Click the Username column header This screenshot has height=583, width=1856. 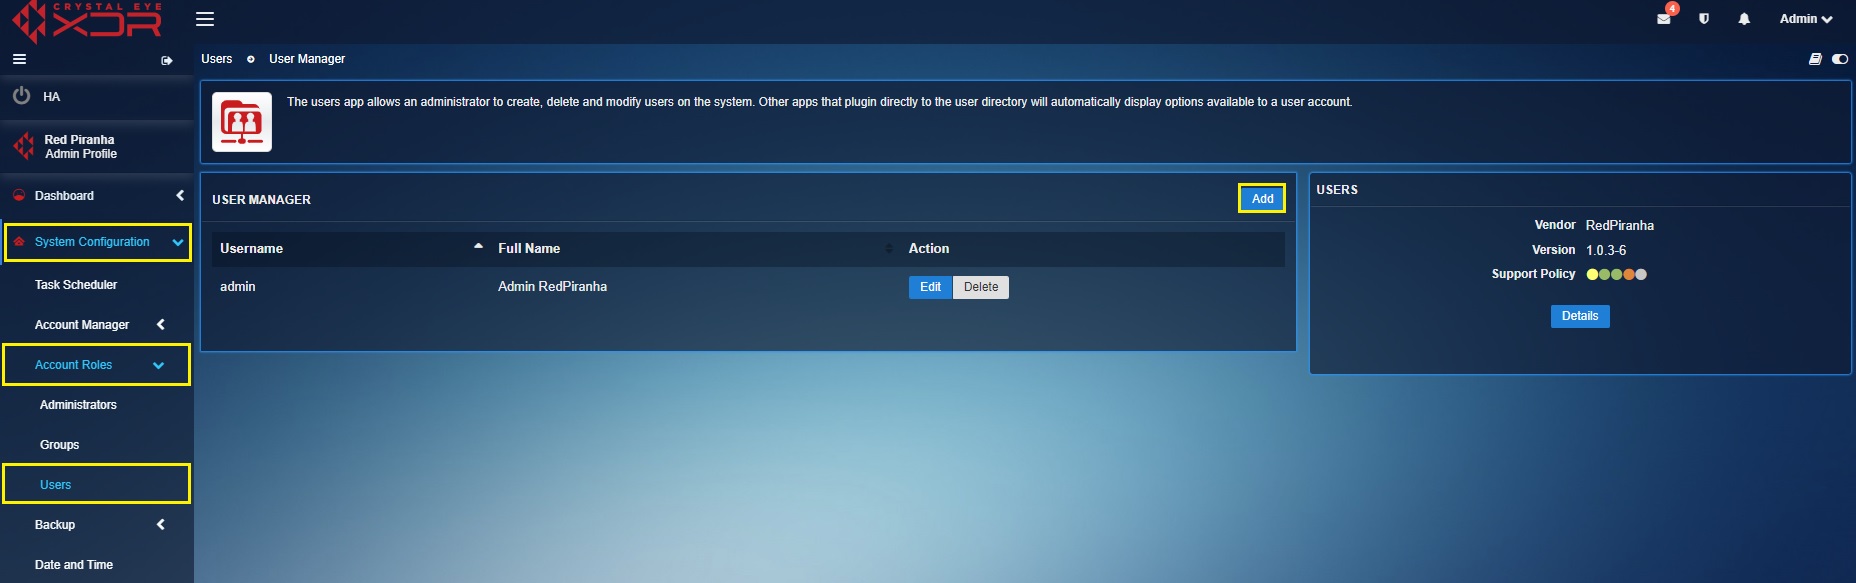click(251, 248)
